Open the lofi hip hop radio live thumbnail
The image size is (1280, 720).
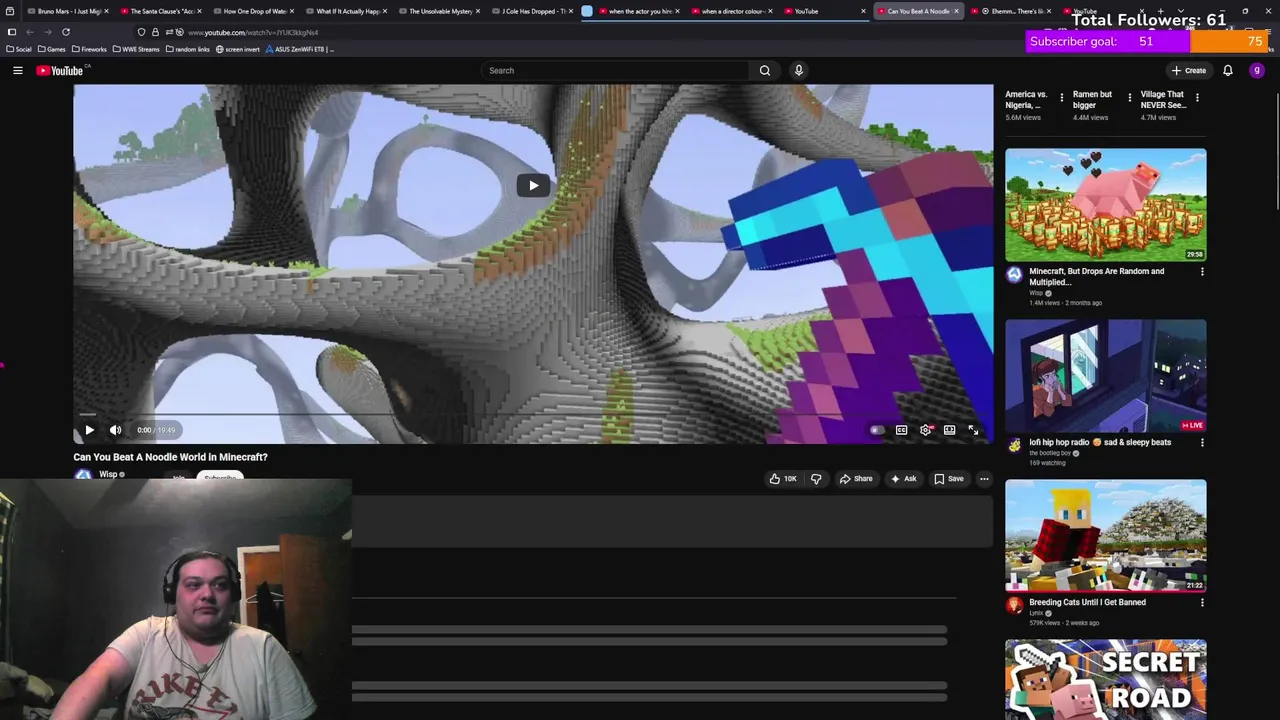click(x=1106, y=376)
